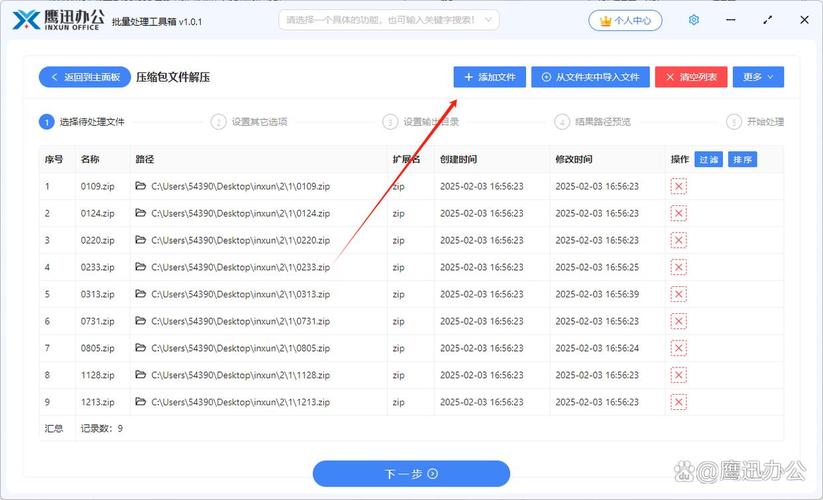Remove 0731.zip using its red delete icon
823x500 pixels.
(678, 321)
